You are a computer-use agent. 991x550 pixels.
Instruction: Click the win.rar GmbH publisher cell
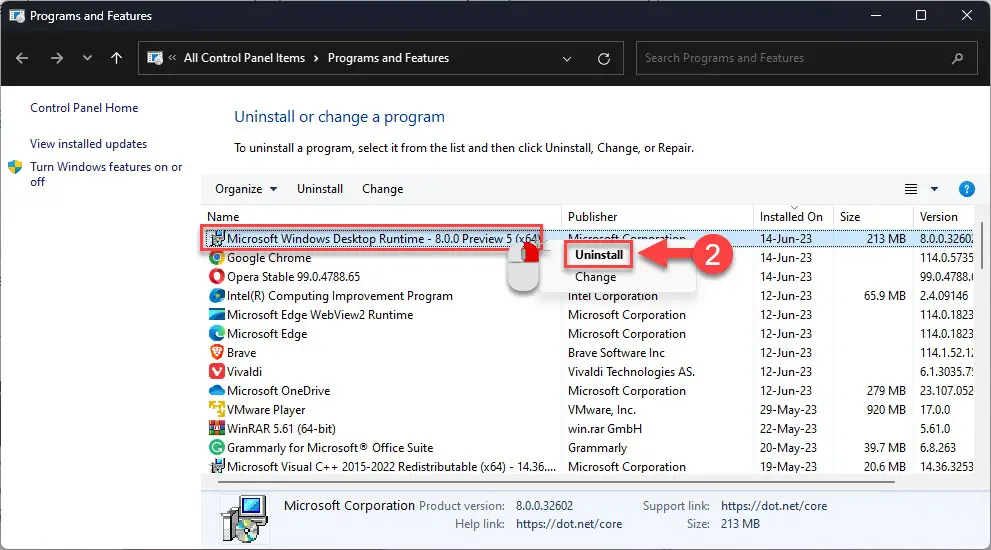pos(605,429)
